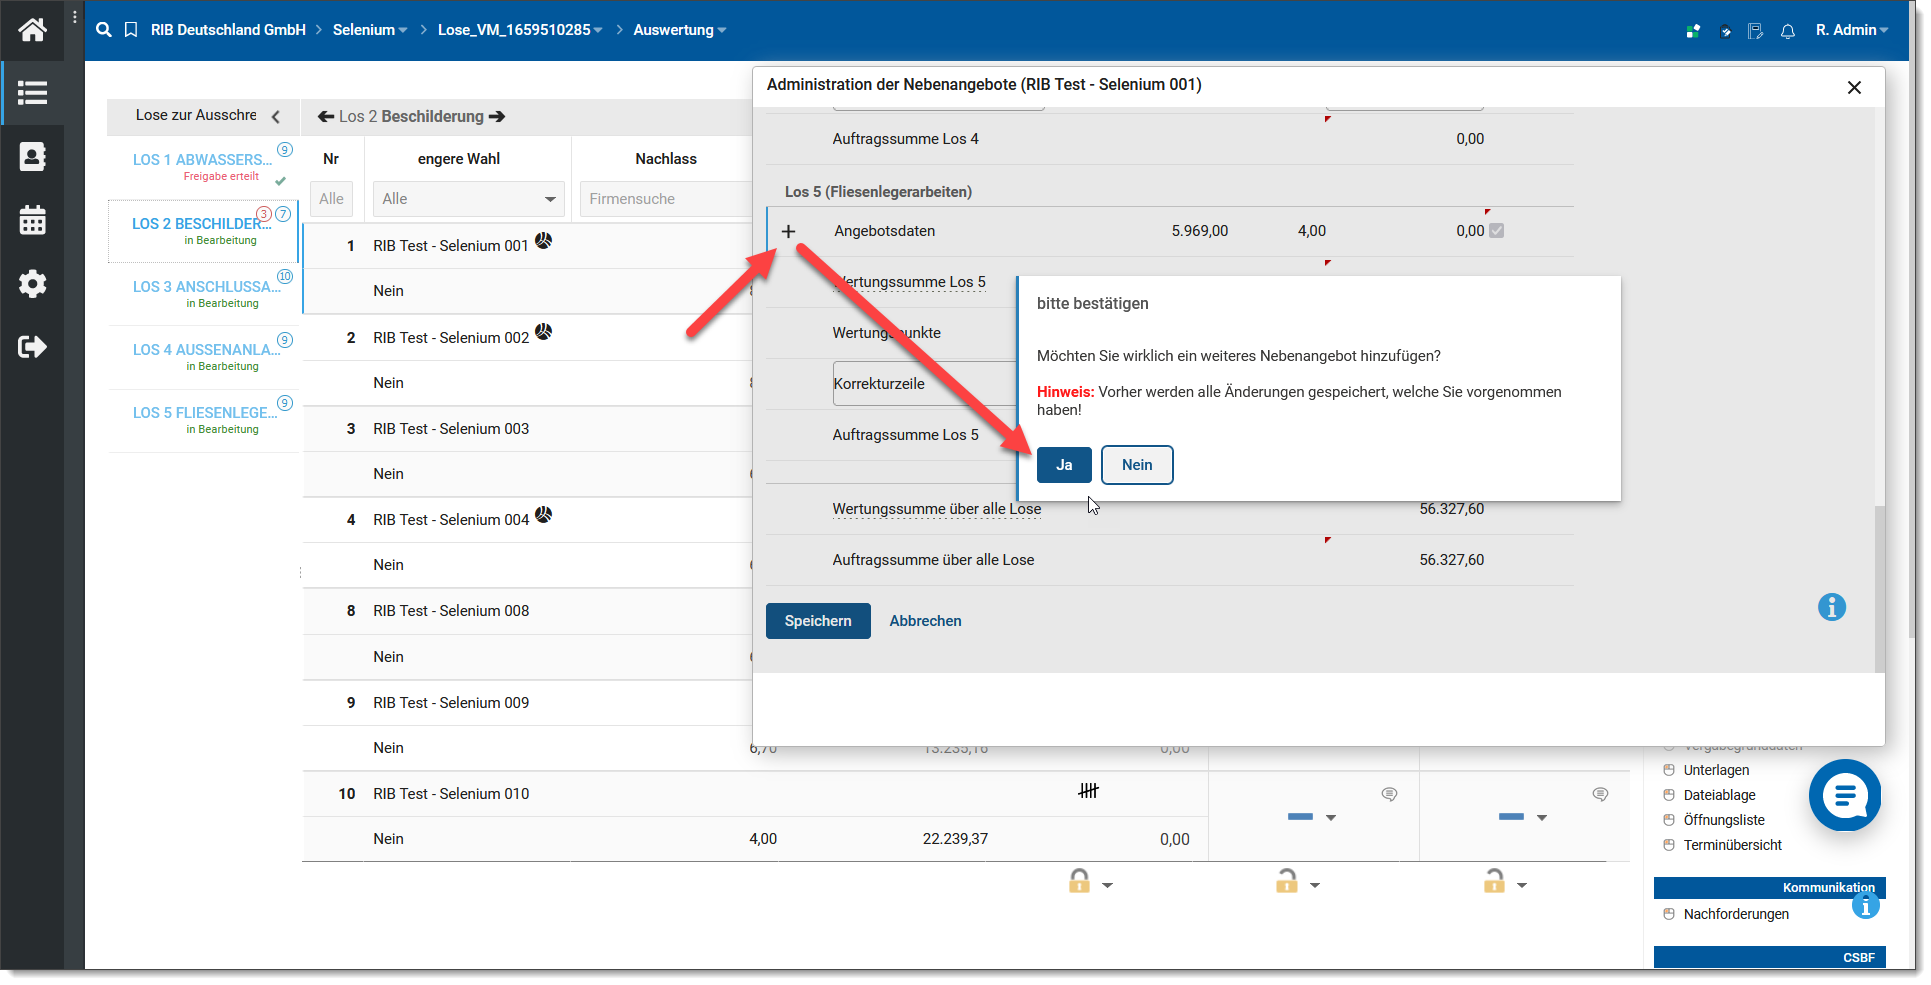Open the Auswertung breadcrumb dropdown
The height and width of the screenshot is (985, 1931).
coord(680,30)
